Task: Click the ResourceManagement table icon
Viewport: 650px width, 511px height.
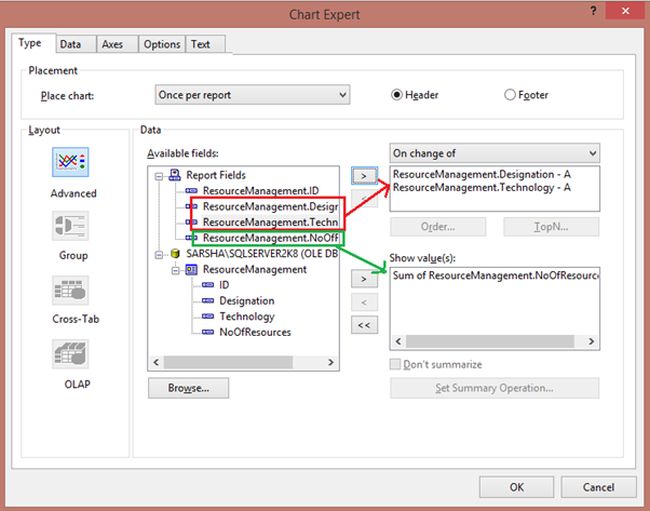Action: tap(191, 269)
